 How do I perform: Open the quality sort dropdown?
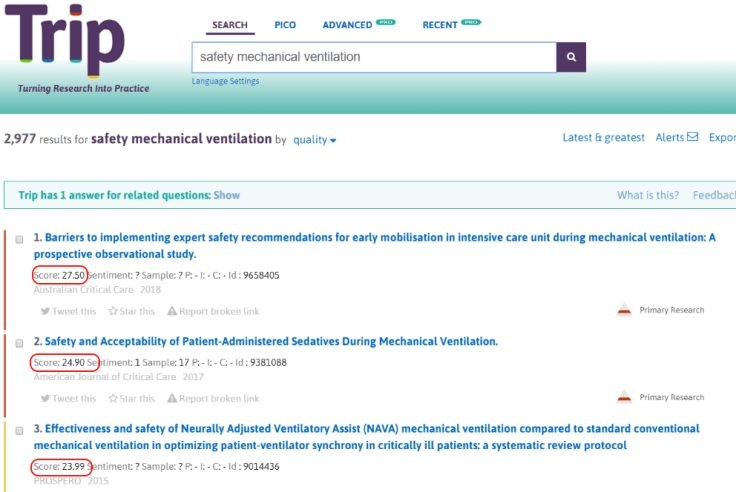[315, 140]
